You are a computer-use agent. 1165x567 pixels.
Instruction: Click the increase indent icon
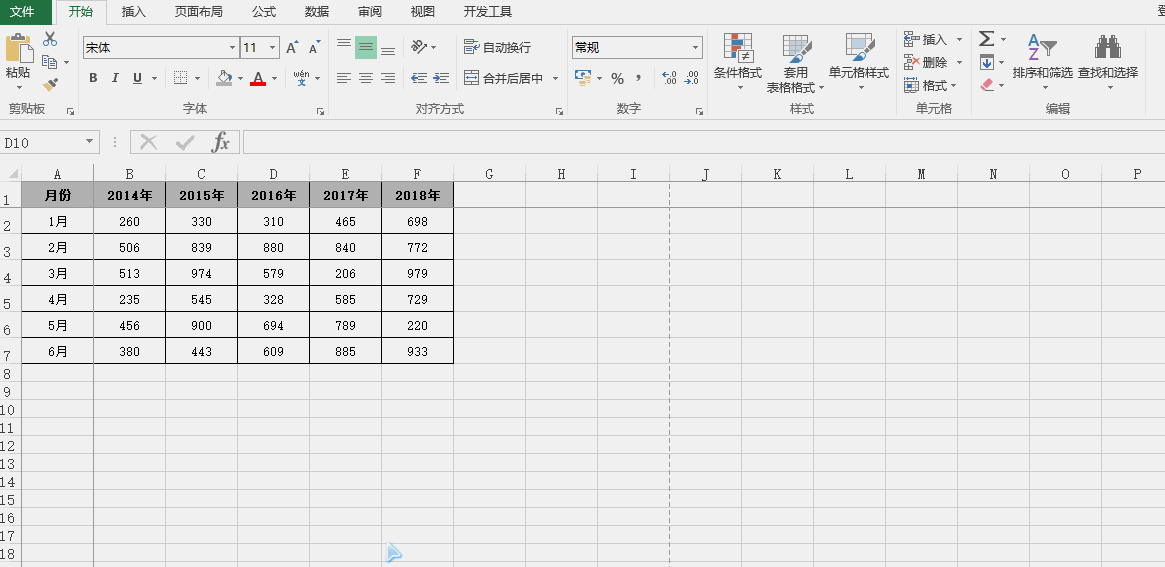coord(441,78)
